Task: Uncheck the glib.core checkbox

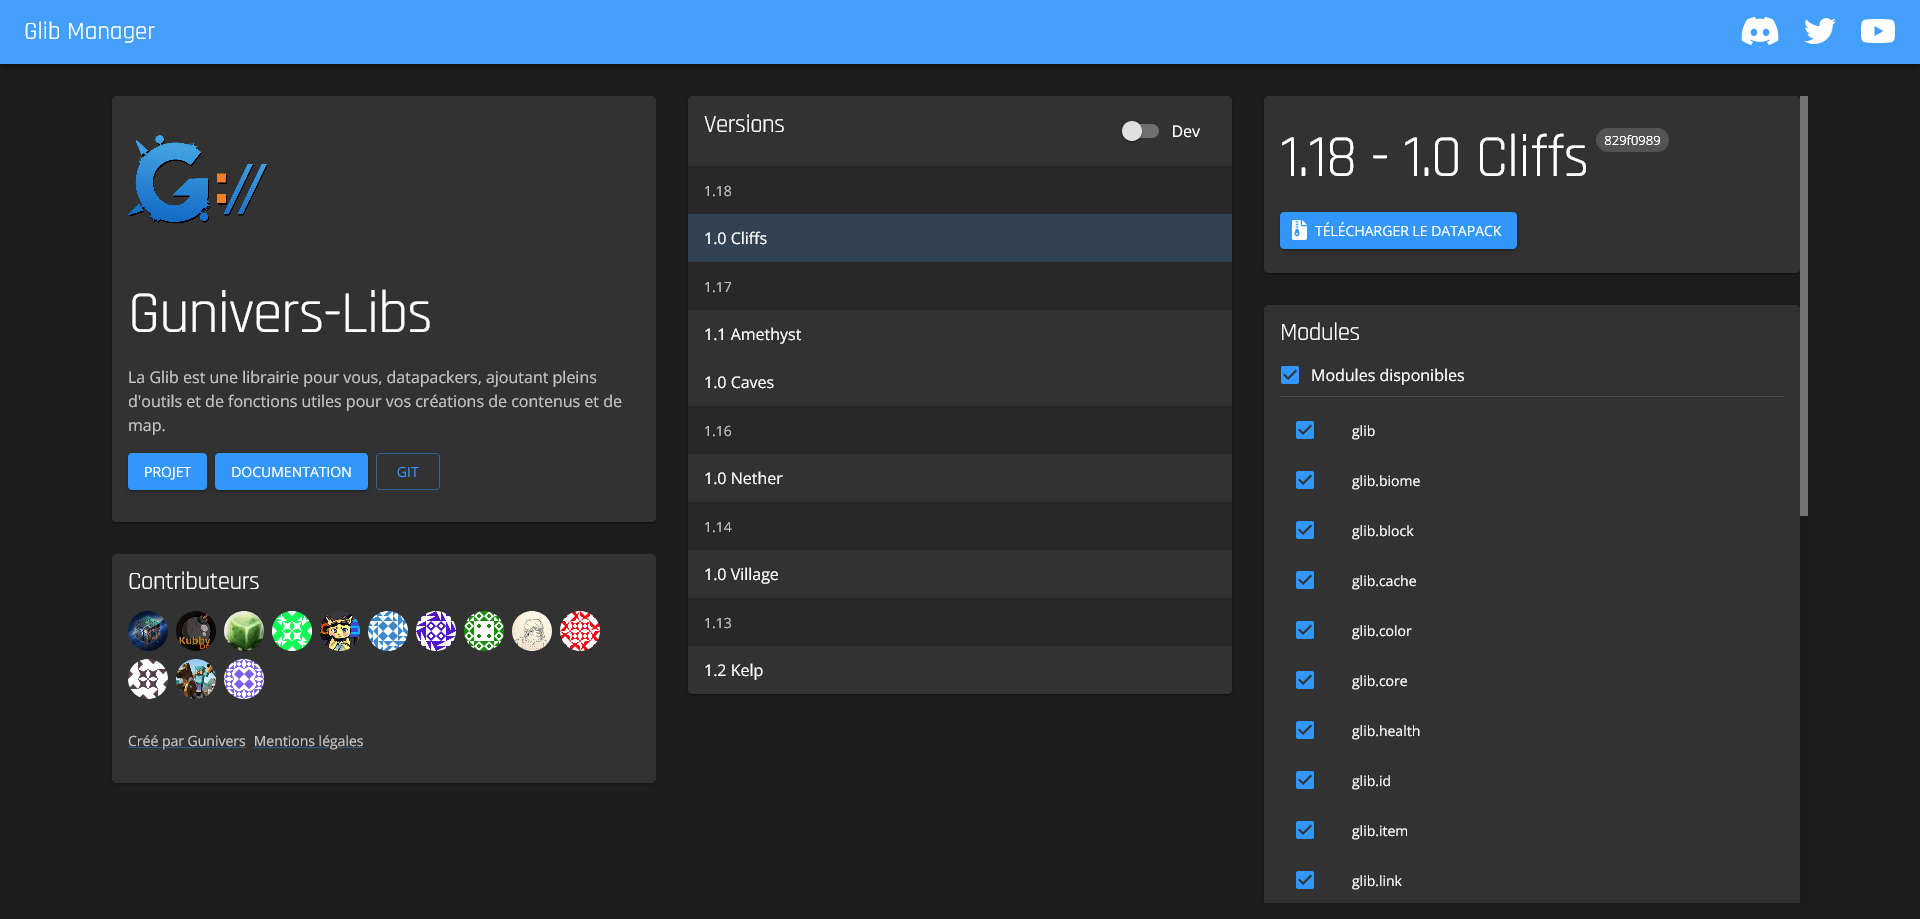Action: click(1305, 680)
